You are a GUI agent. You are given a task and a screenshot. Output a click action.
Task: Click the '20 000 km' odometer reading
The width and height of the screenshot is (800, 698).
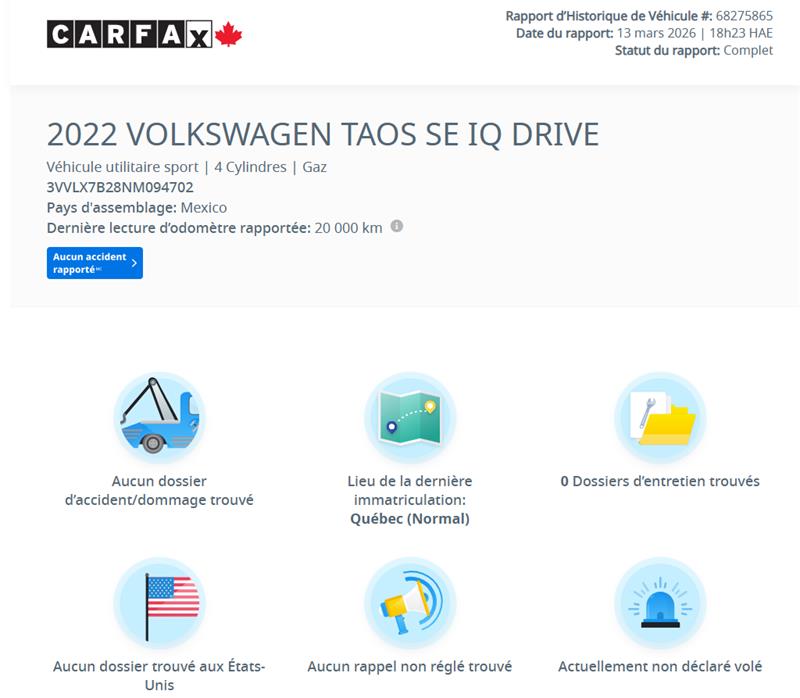(348, 228)
